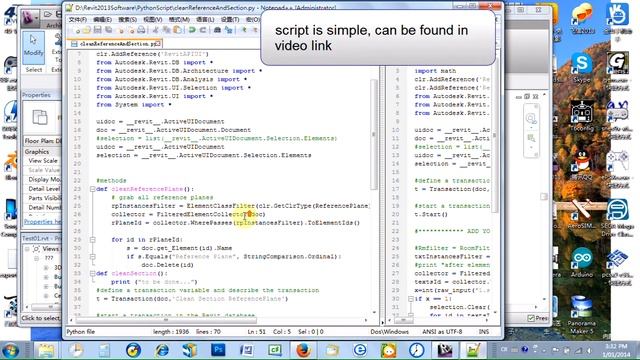
Task: Click the Python file status label
Action: click(81, 332)
